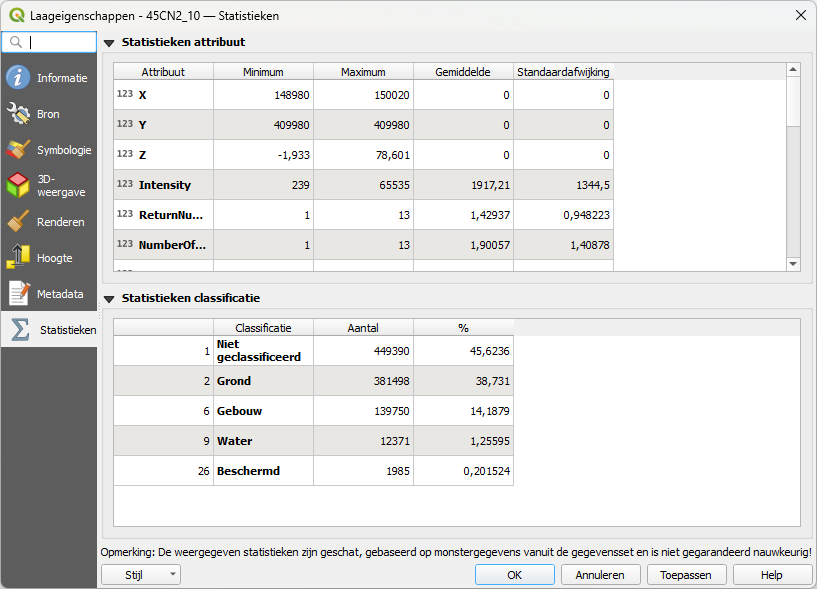Select the Intensity attribute row

click(164, 185)
